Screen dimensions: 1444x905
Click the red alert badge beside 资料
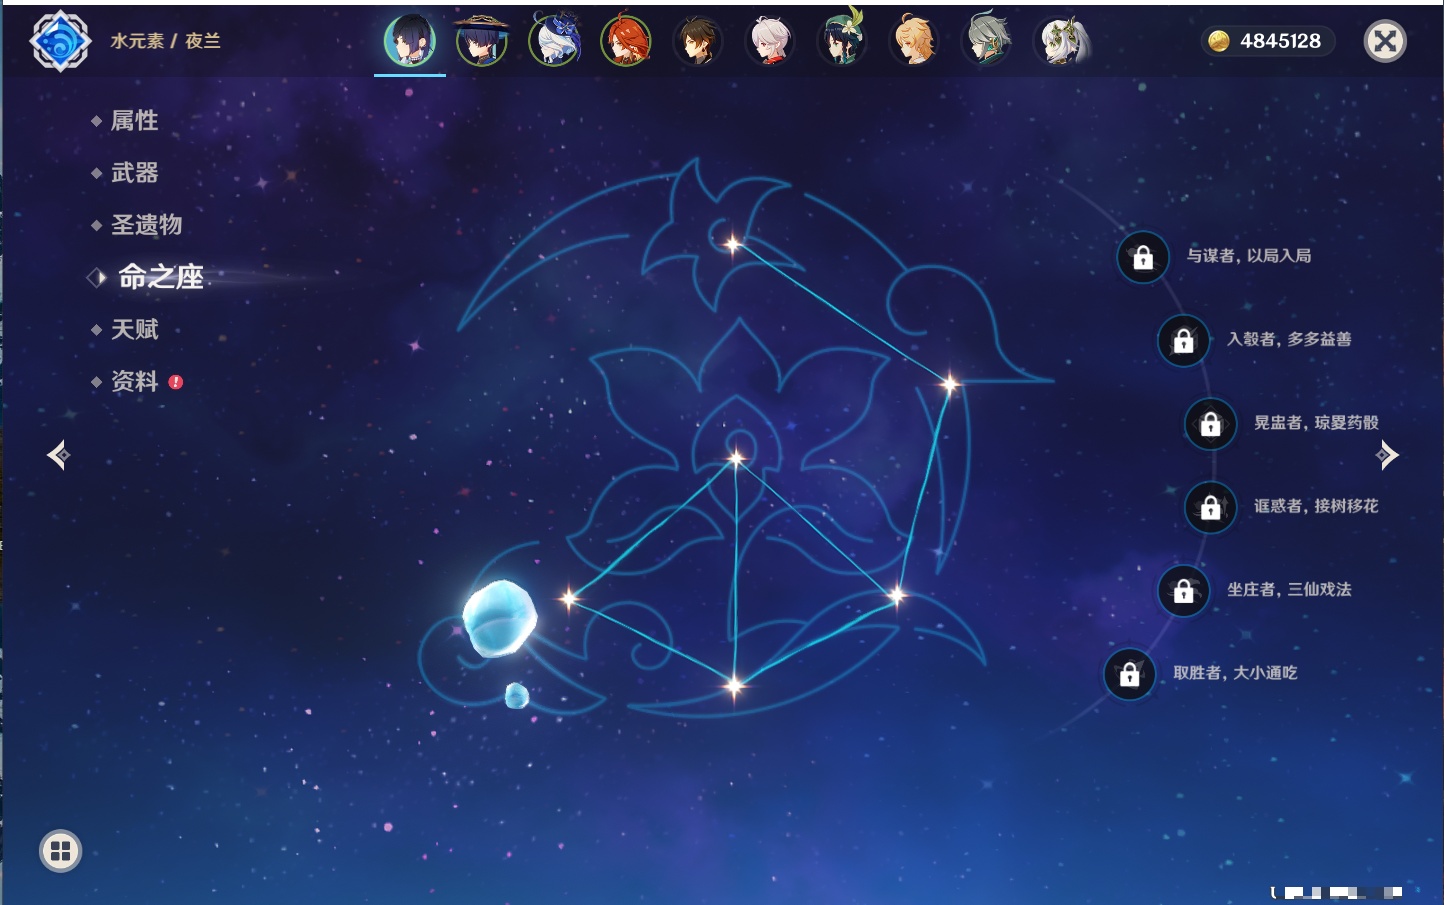pos(176,382)
